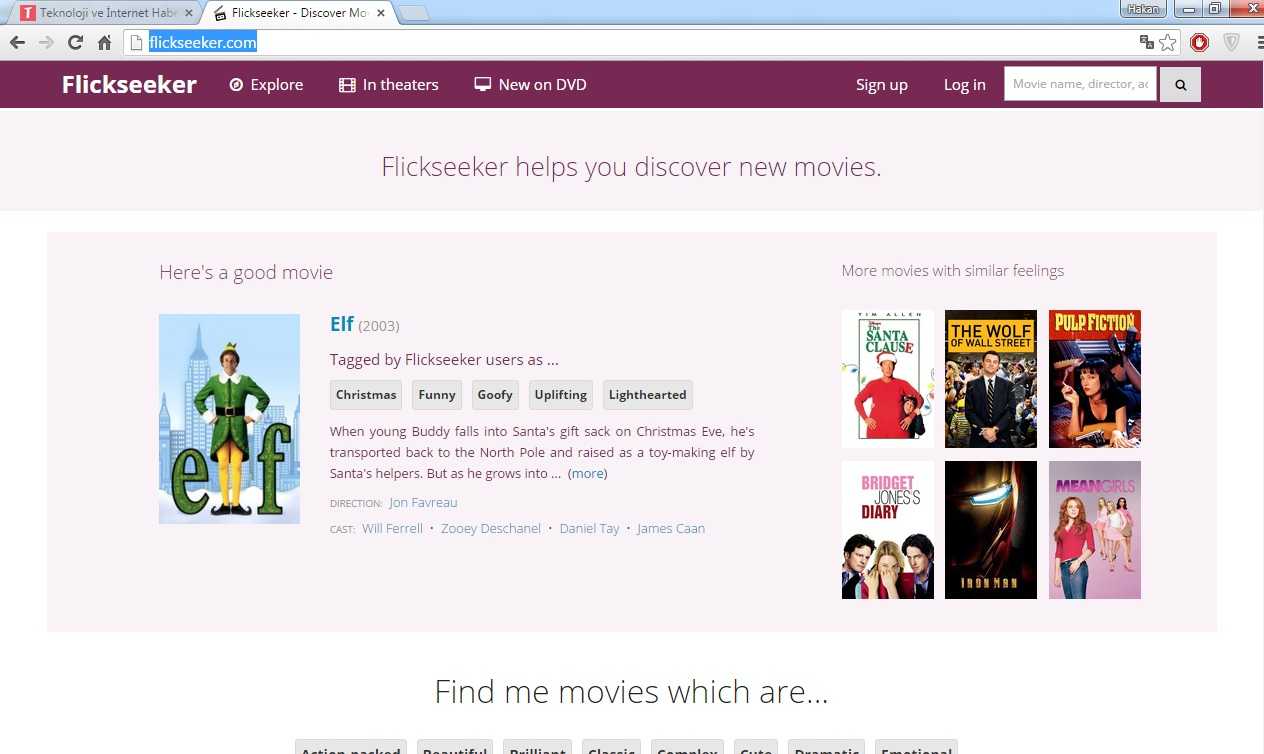
Task: Go to New on DVD
Action: (530, 85)
